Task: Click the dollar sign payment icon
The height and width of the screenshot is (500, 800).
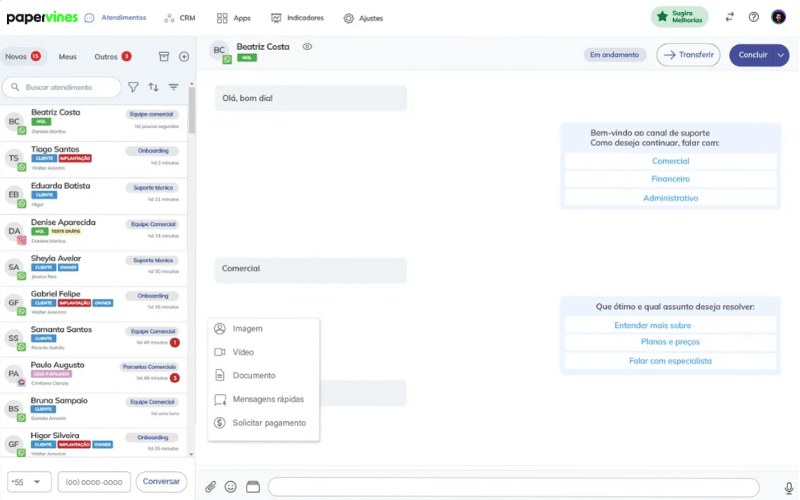Action: click(220, 422)
